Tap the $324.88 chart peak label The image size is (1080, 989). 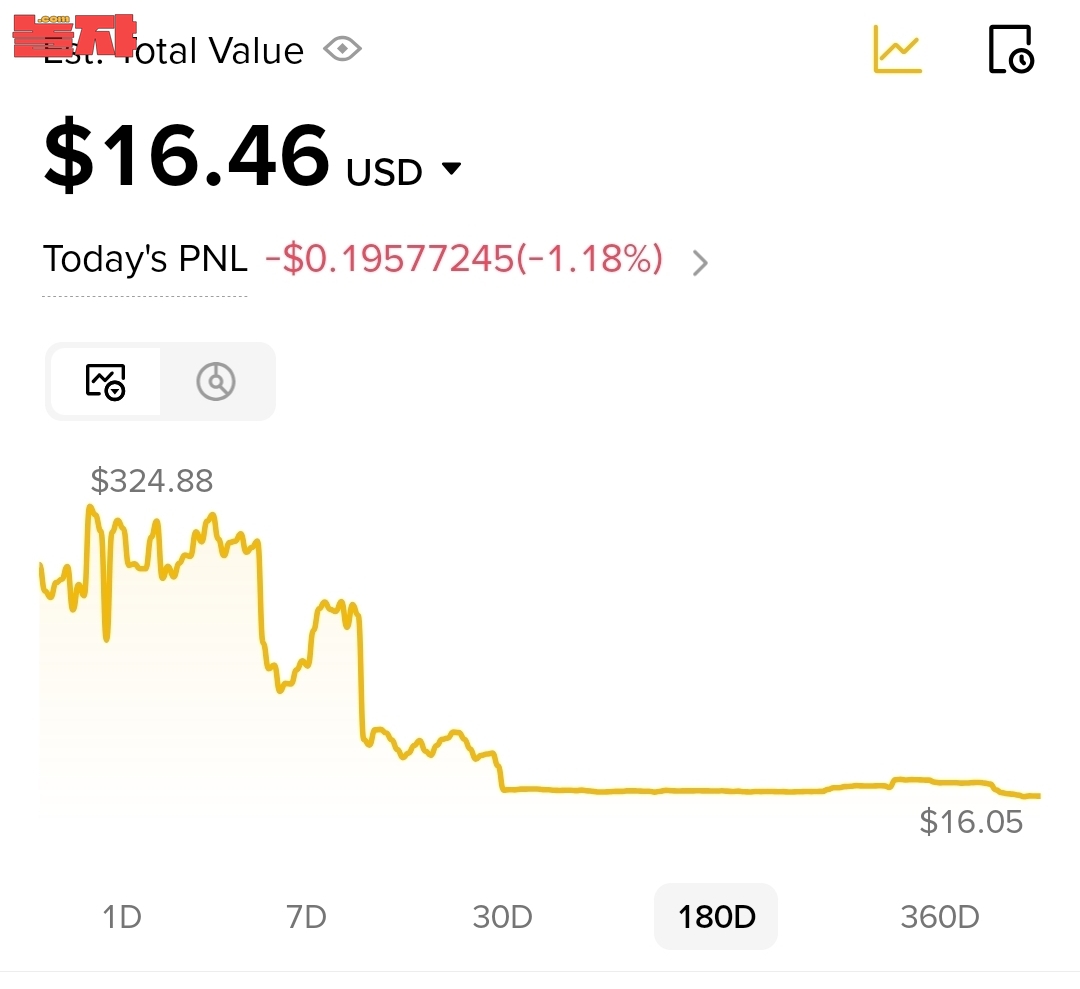(x=152, y=481)
